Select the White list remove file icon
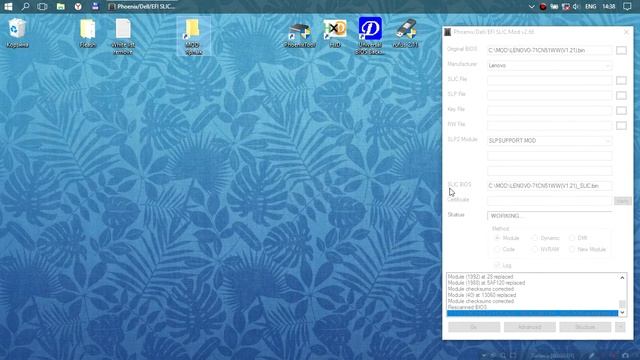 pyautogui.click(x=123, y=36)
